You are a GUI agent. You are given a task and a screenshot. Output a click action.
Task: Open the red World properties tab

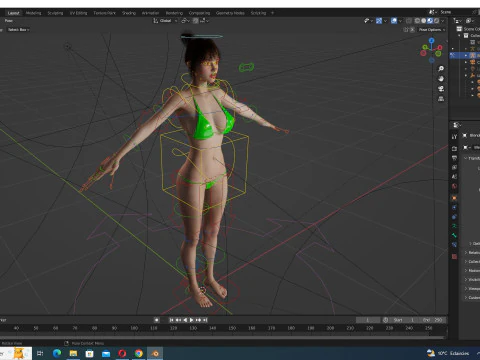pyautogui.click(x=454, y=186)
